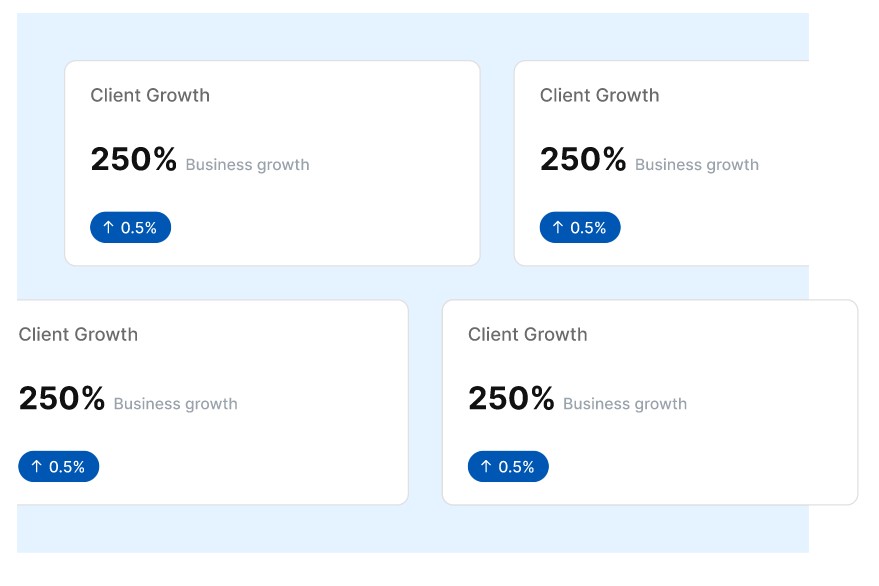The width and height of the screenshot is (879, 586).
Task: Click the up arrow icon in bottom-right card badge
Action: (486, 467)
